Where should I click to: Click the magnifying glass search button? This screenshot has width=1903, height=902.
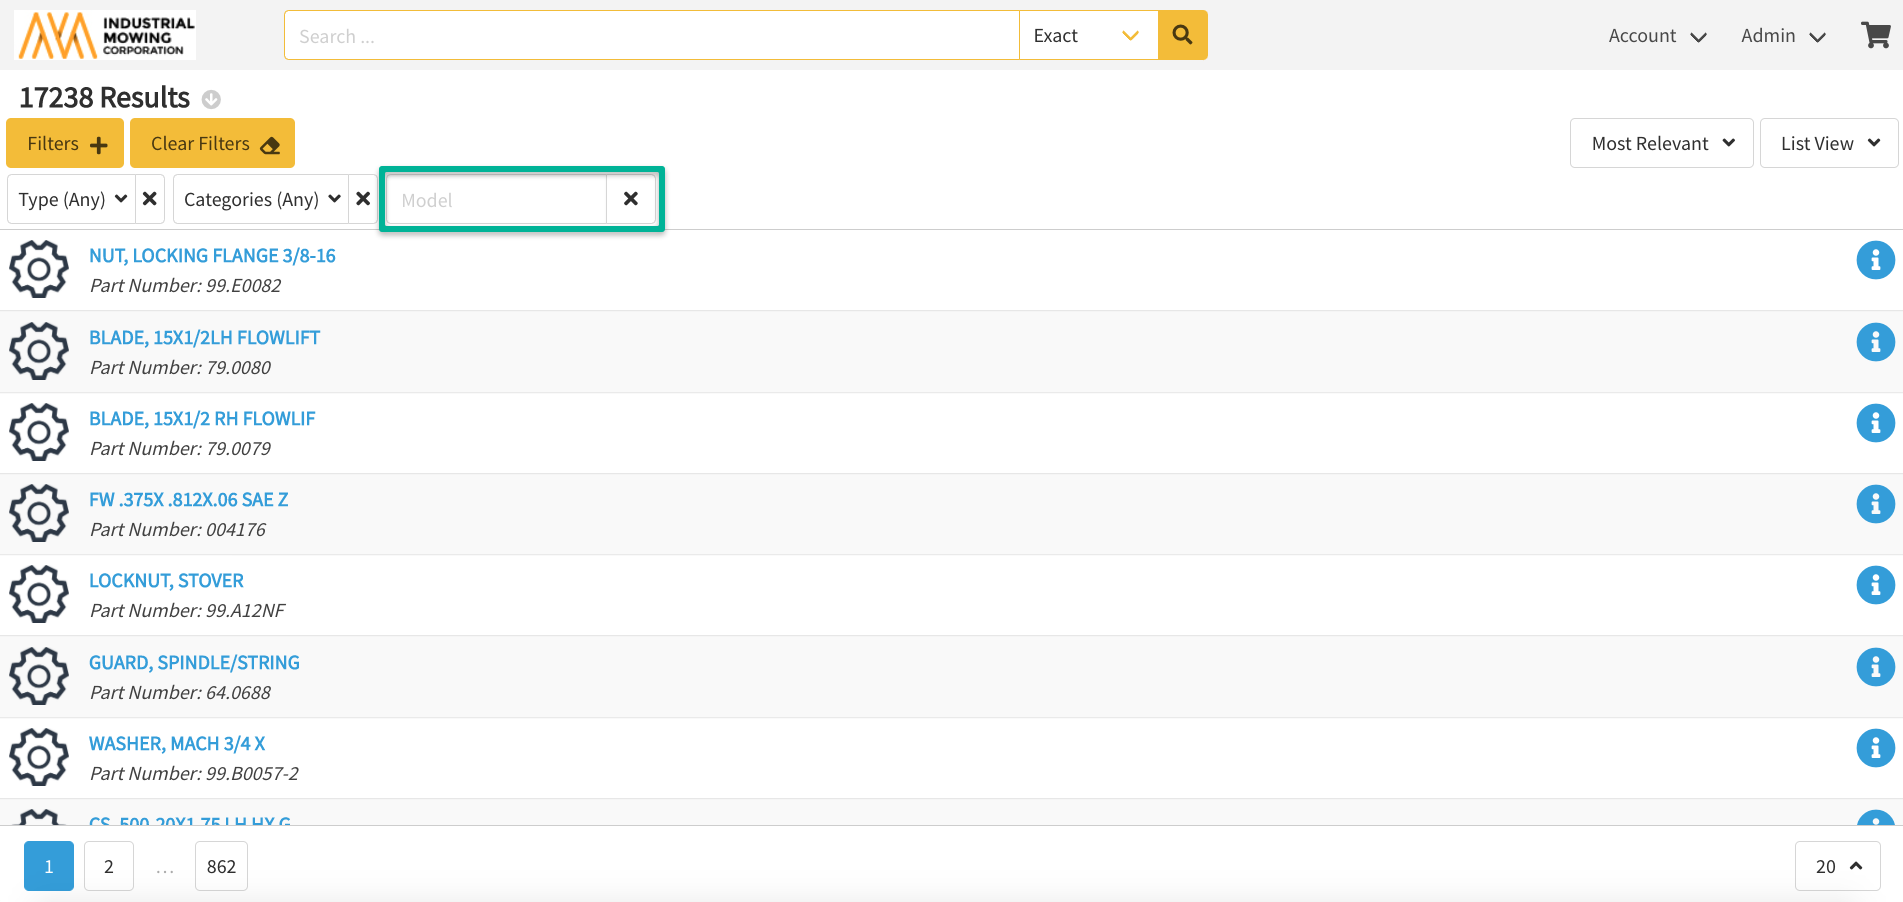tap(1182, 35)
